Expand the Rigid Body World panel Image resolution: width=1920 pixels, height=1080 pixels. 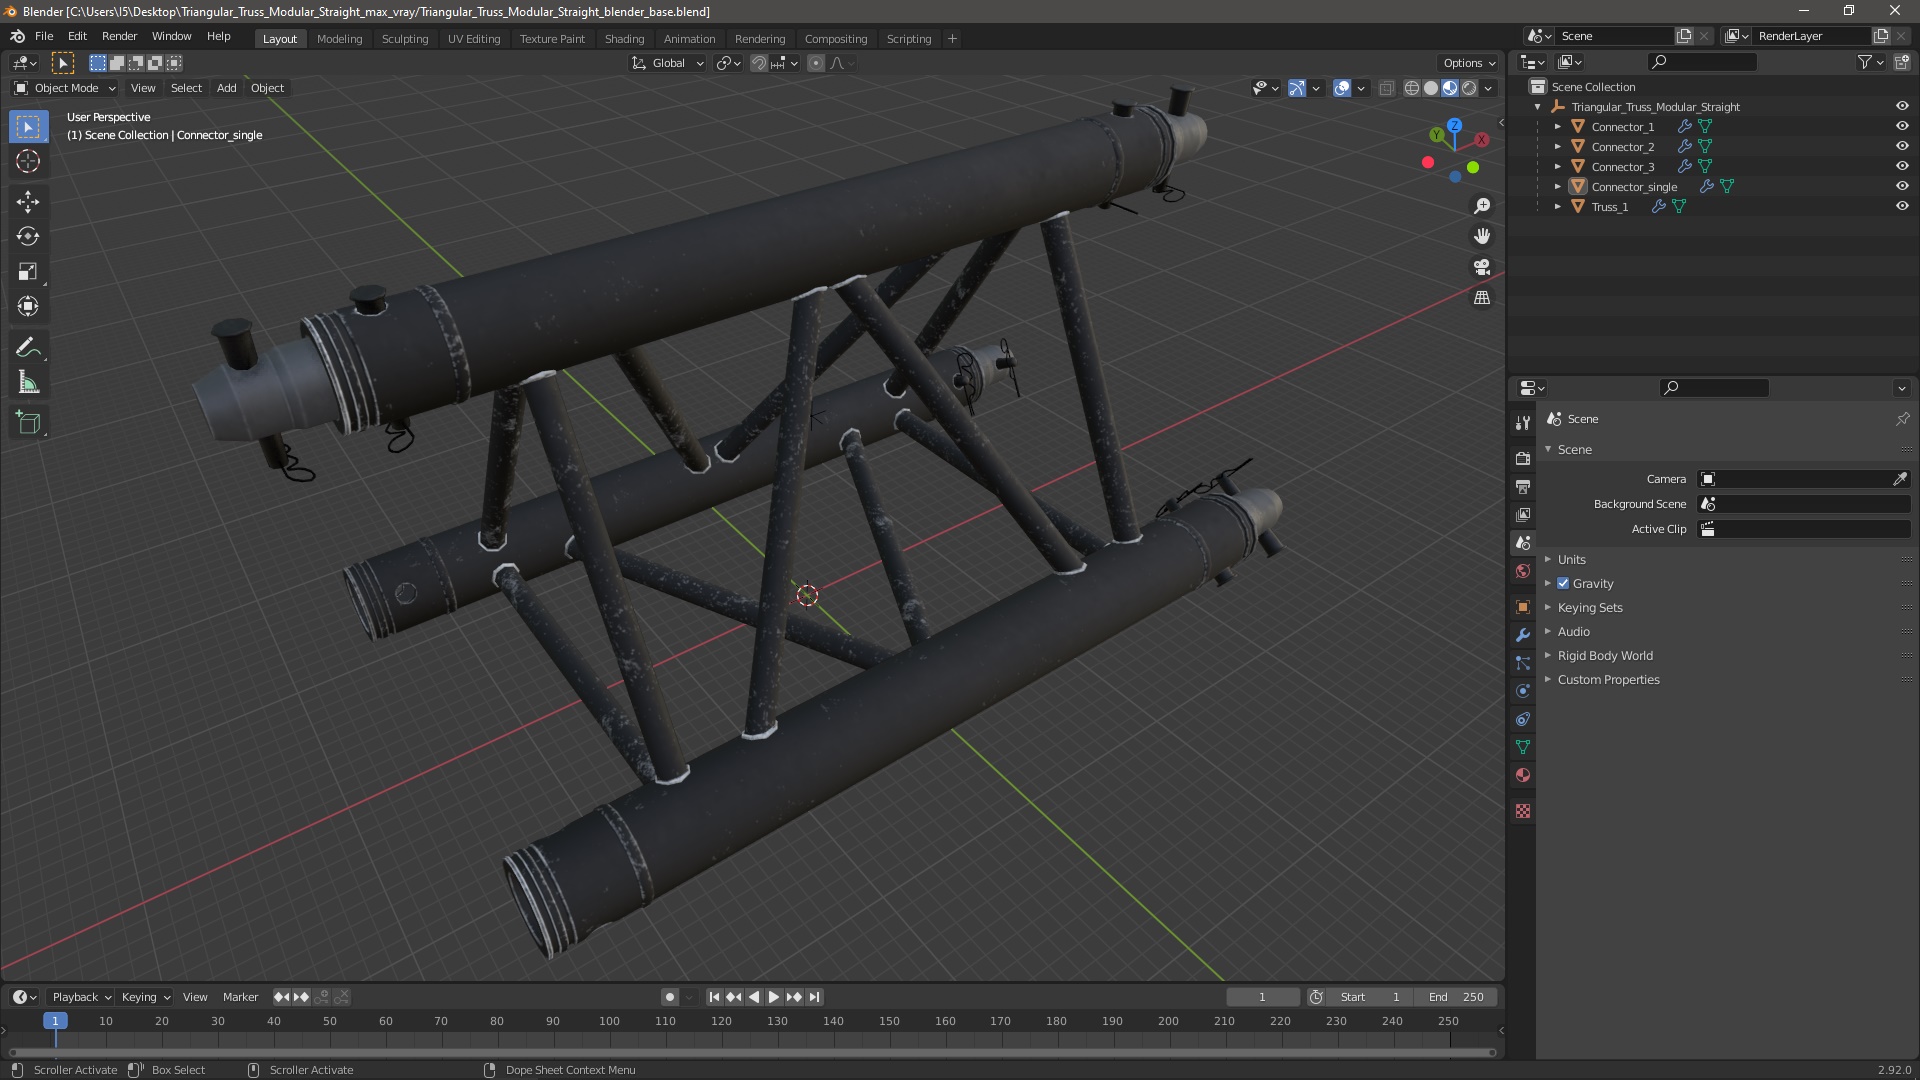[x=1605, y=655]
